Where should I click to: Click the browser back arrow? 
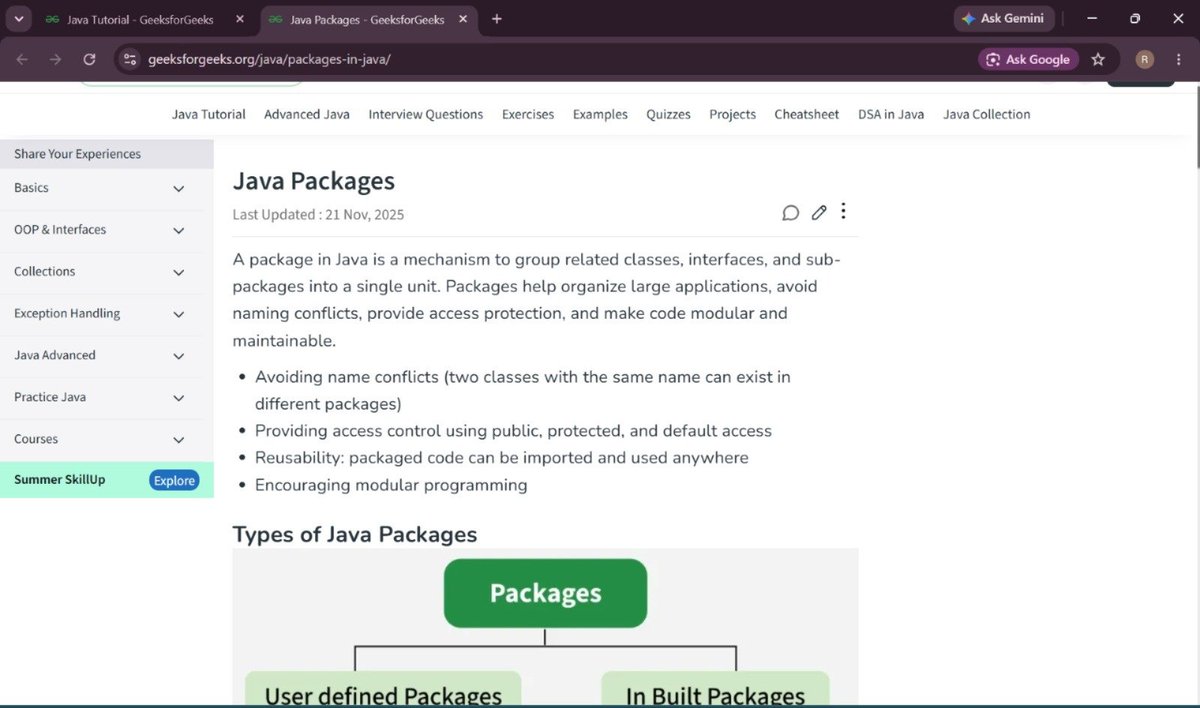pyautogui.click(x=22, y=59)
